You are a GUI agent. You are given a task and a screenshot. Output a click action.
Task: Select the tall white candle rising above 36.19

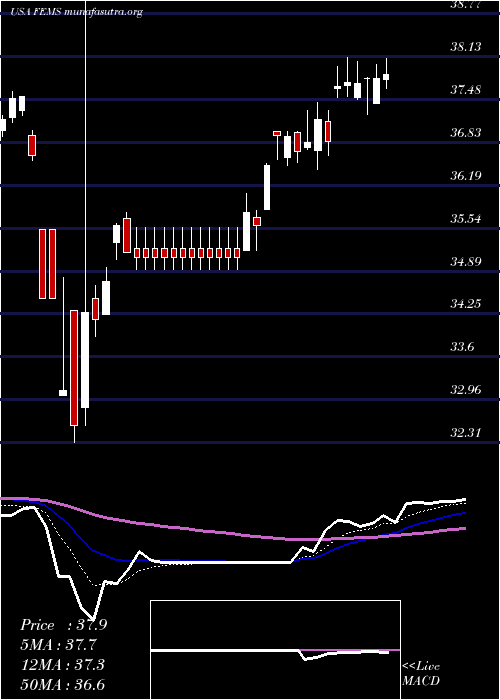pos(267,187)
